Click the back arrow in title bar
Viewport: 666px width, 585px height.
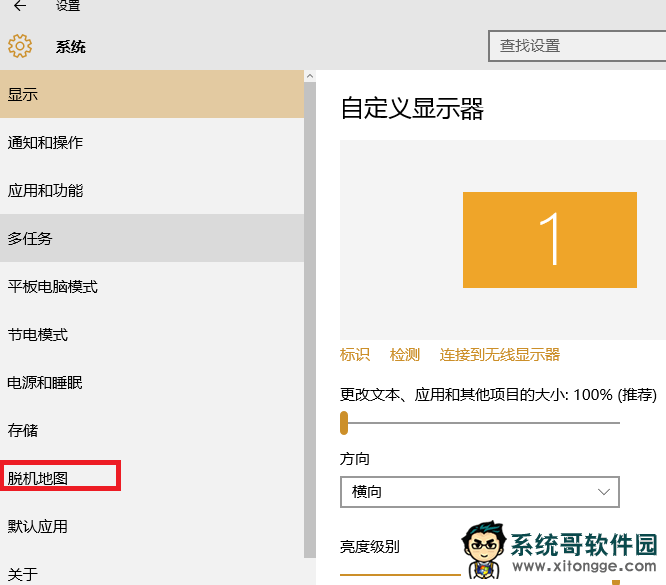(19, 6)
